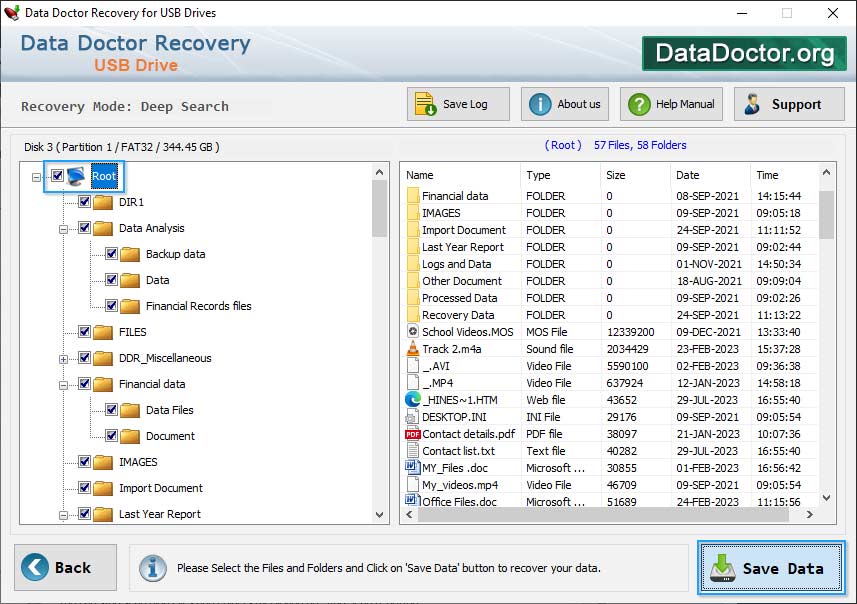Toggle the Data Files checkbox

pyautogui.click(x=111, y=409)
